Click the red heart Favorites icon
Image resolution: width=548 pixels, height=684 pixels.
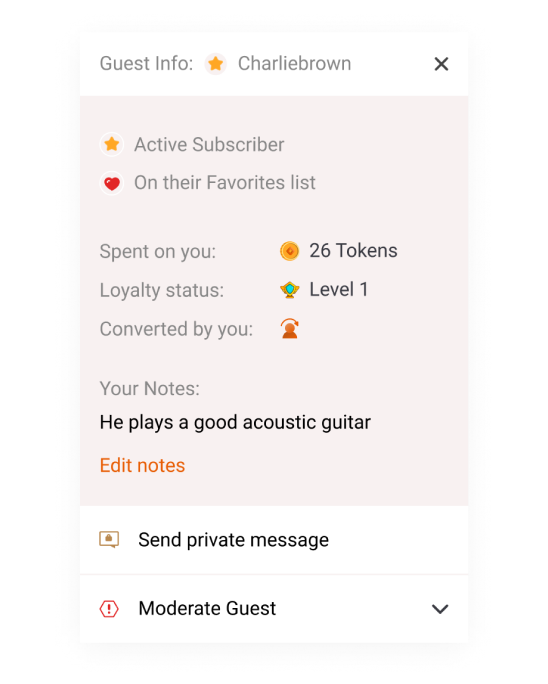pos(112,183)
